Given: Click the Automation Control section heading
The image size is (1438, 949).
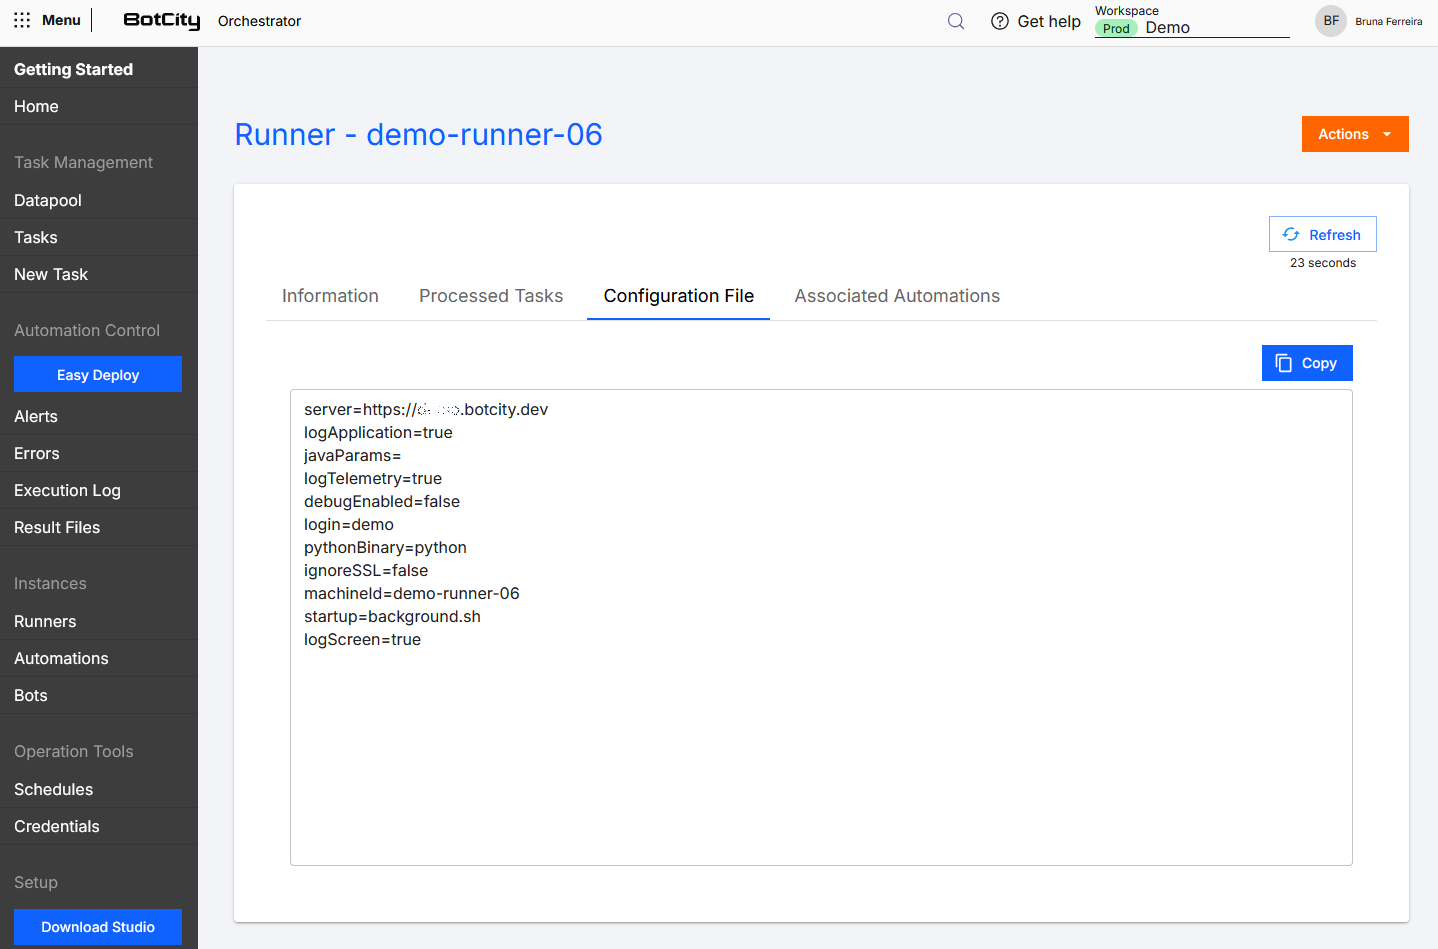Looking at the screenshot, I should click(87, 330).
